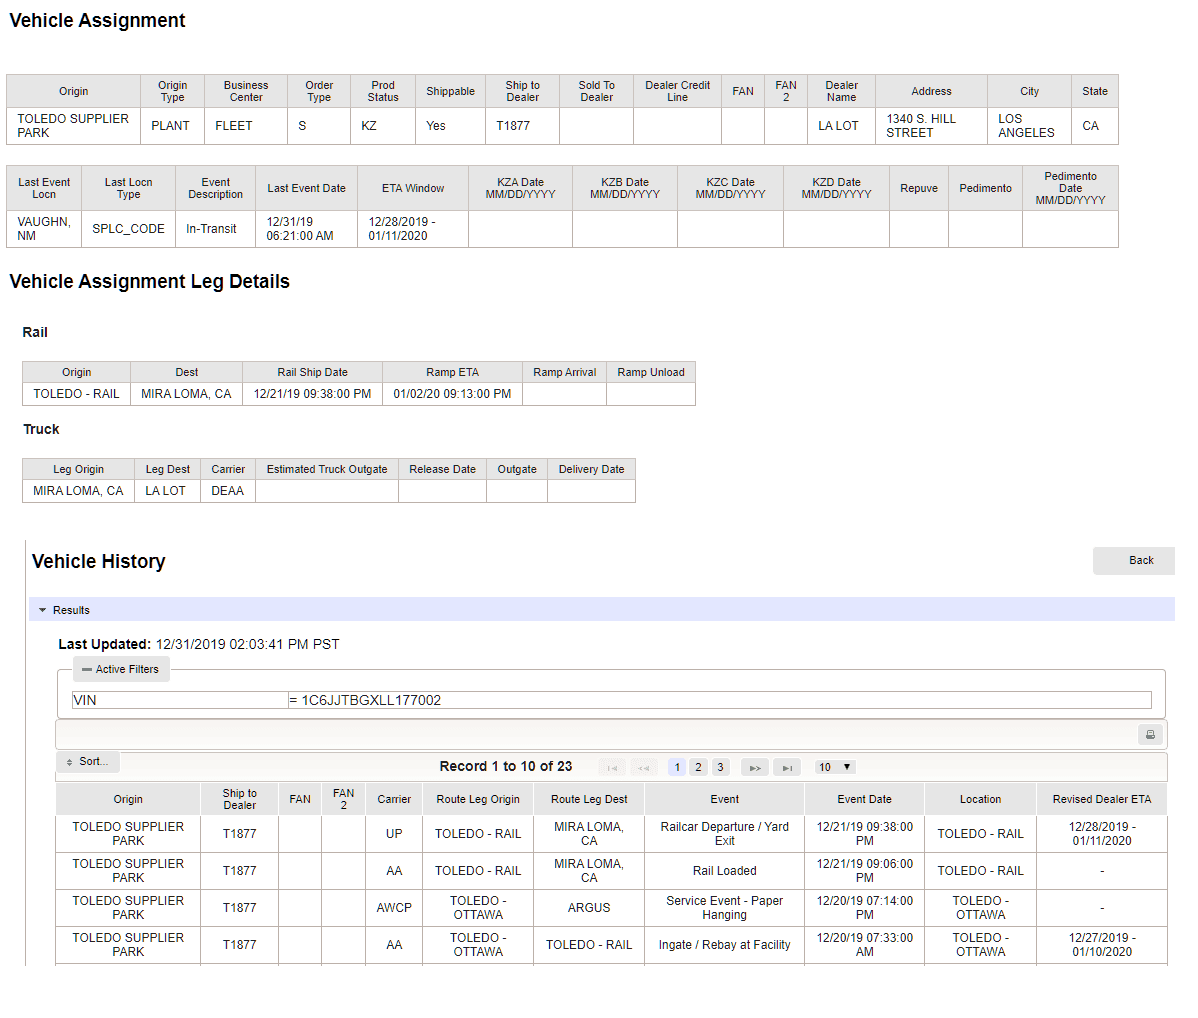
Task: Click the Ship to Dealer header in history
Action: (239, 799)
